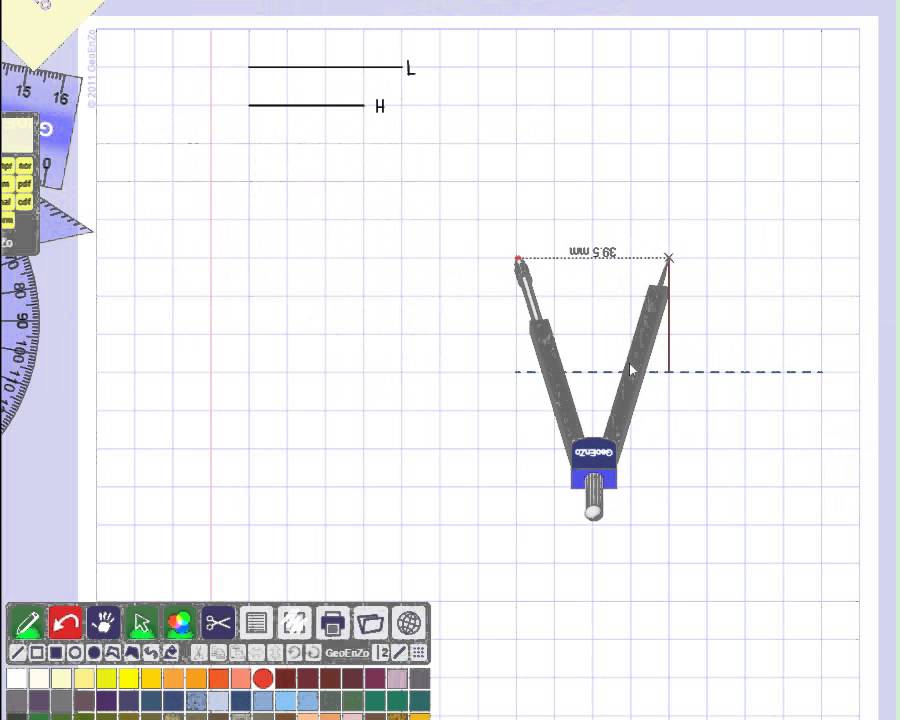The height and width of the screenshot is (720, 900).
Task: Click the globe web icon
Action: click(x=409, y=622)
